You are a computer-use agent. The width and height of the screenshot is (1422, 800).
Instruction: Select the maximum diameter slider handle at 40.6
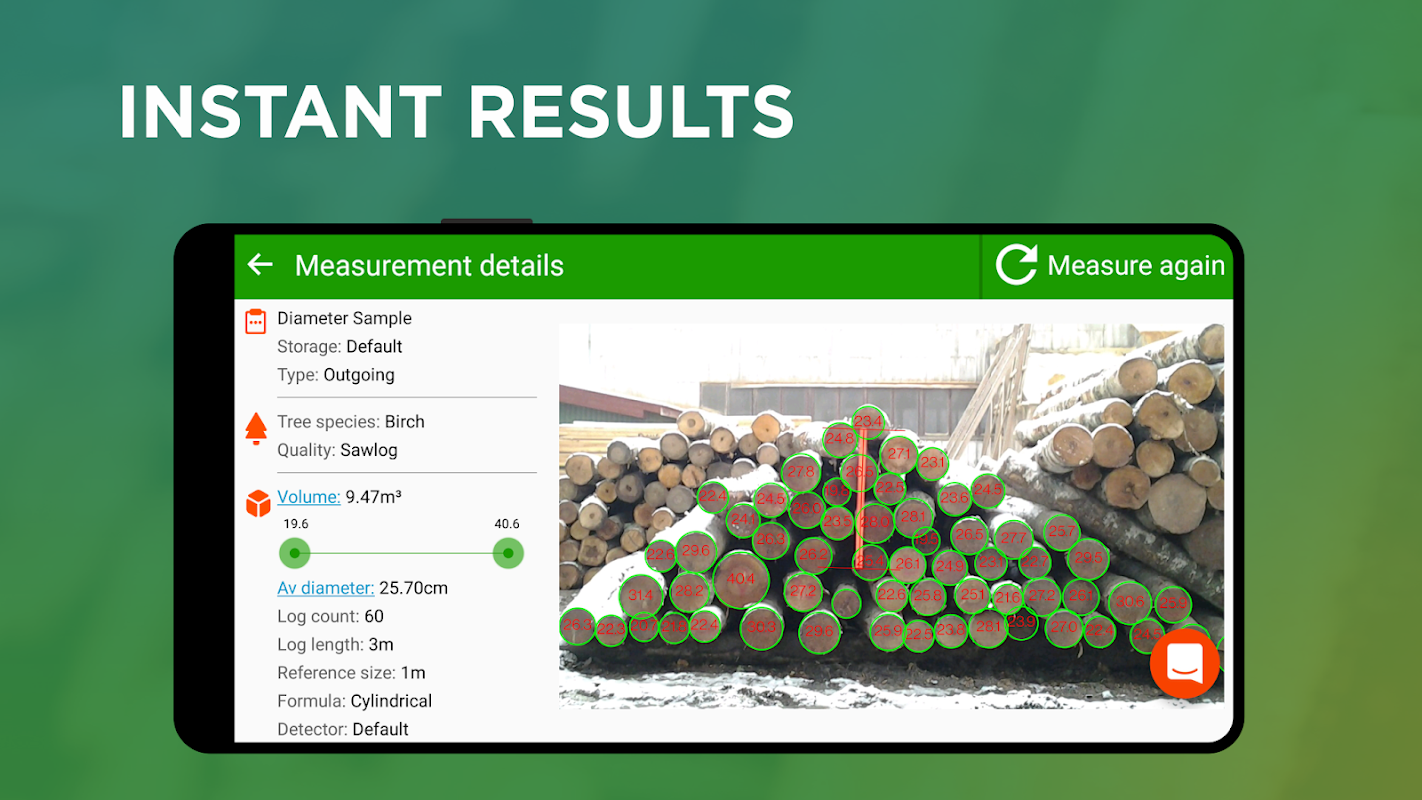click(x=508, y=552)
